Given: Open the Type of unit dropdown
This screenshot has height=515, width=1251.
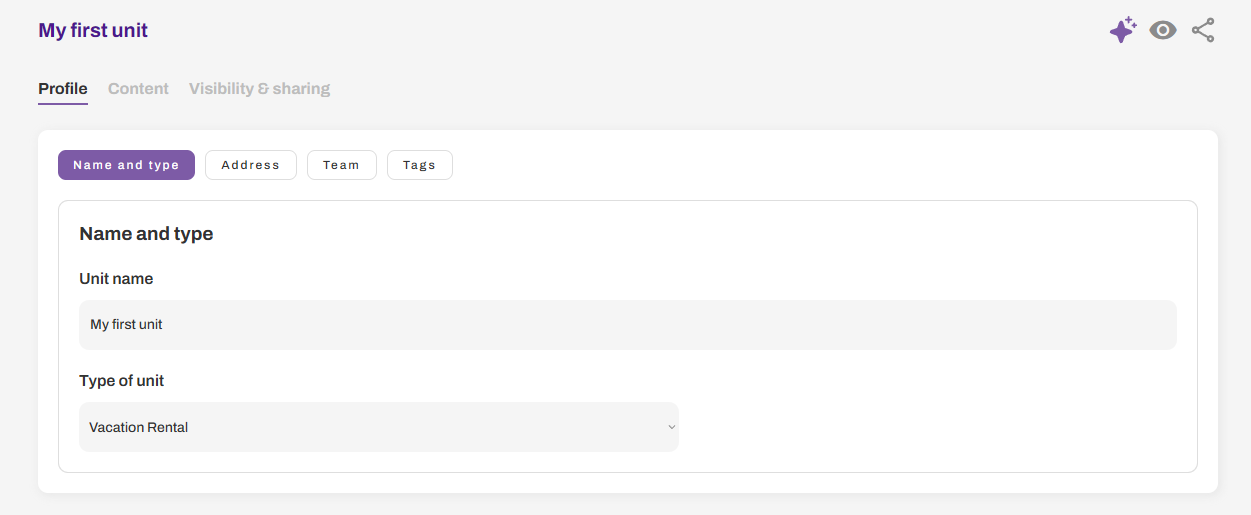Looking at the screenshot, I should point(379,427).
